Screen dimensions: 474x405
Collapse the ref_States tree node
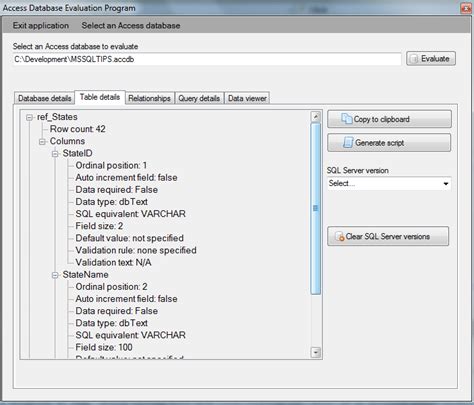coord(30,117)
